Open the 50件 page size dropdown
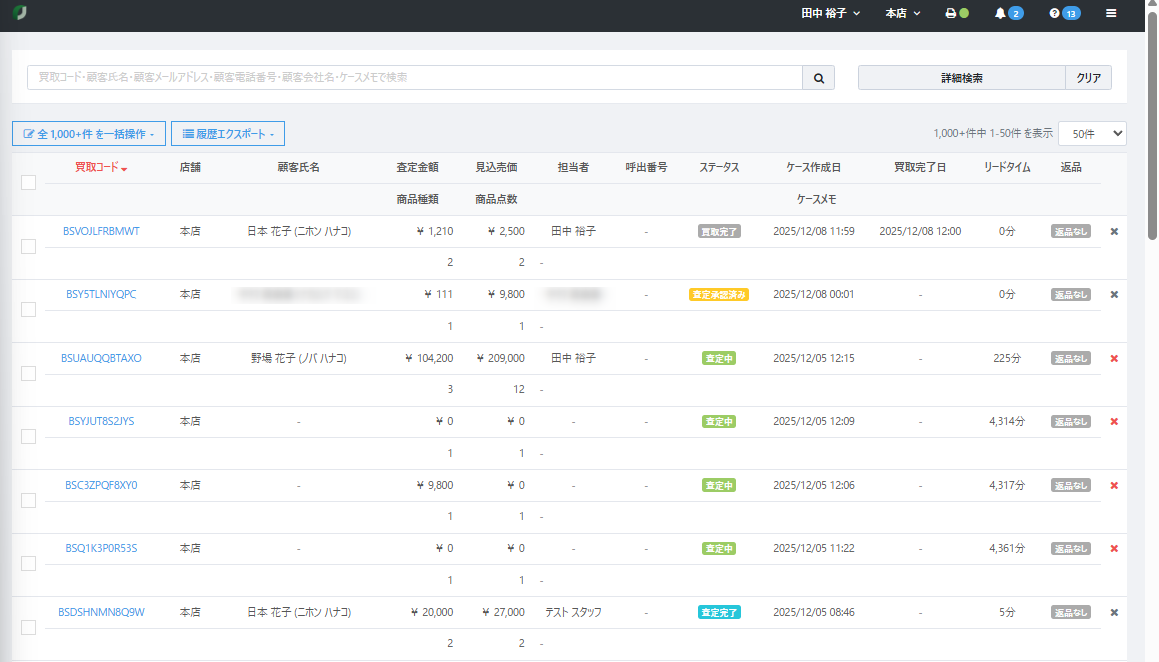 [x=1091, y=133]
